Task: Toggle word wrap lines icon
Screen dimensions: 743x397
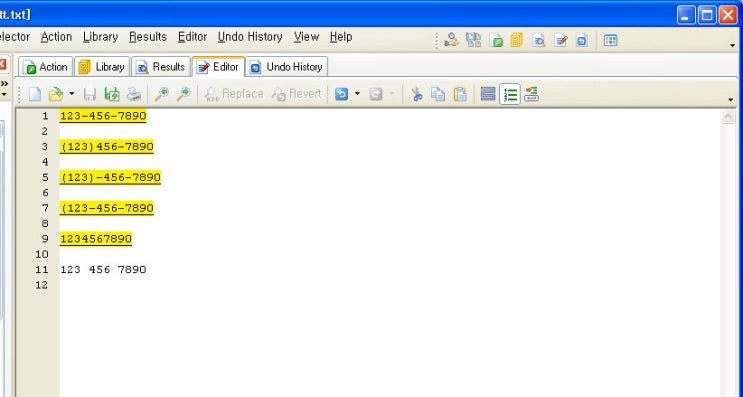Action: (488, 94)
